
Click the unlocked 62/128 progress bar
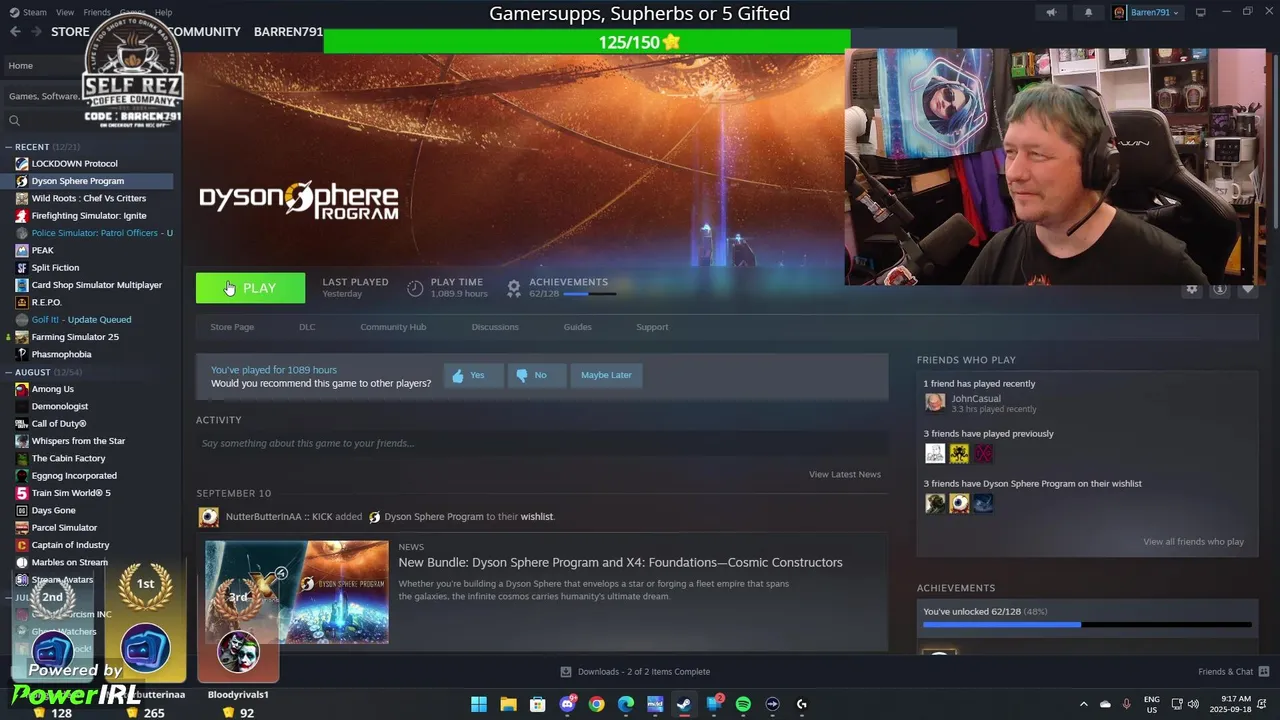(1086, 625)
